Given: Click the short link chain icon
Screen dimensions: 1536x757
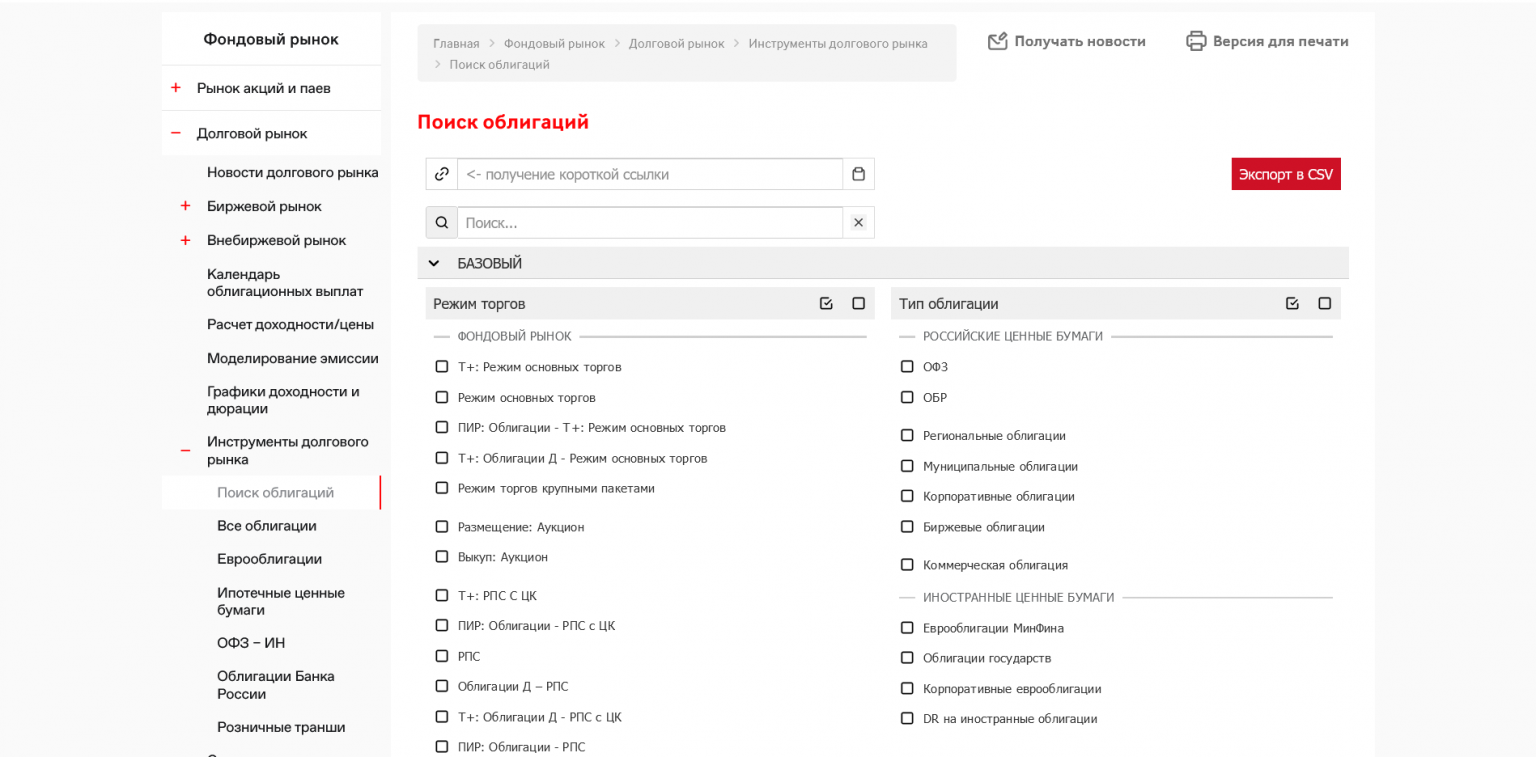Looking at the screenshot, I should point(441,174).
